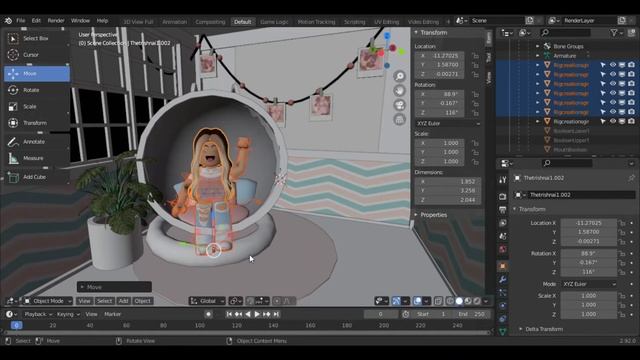Choose the Transform tool
Screen dimensions: 640x360
(x=37, y=123)
